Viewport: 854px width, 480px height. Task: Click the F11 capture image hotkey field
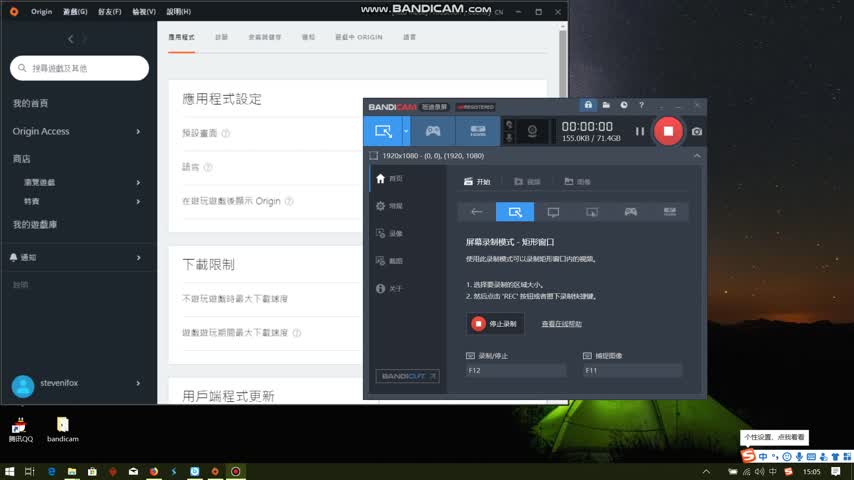pyautogui.click(x=632, y=370)
